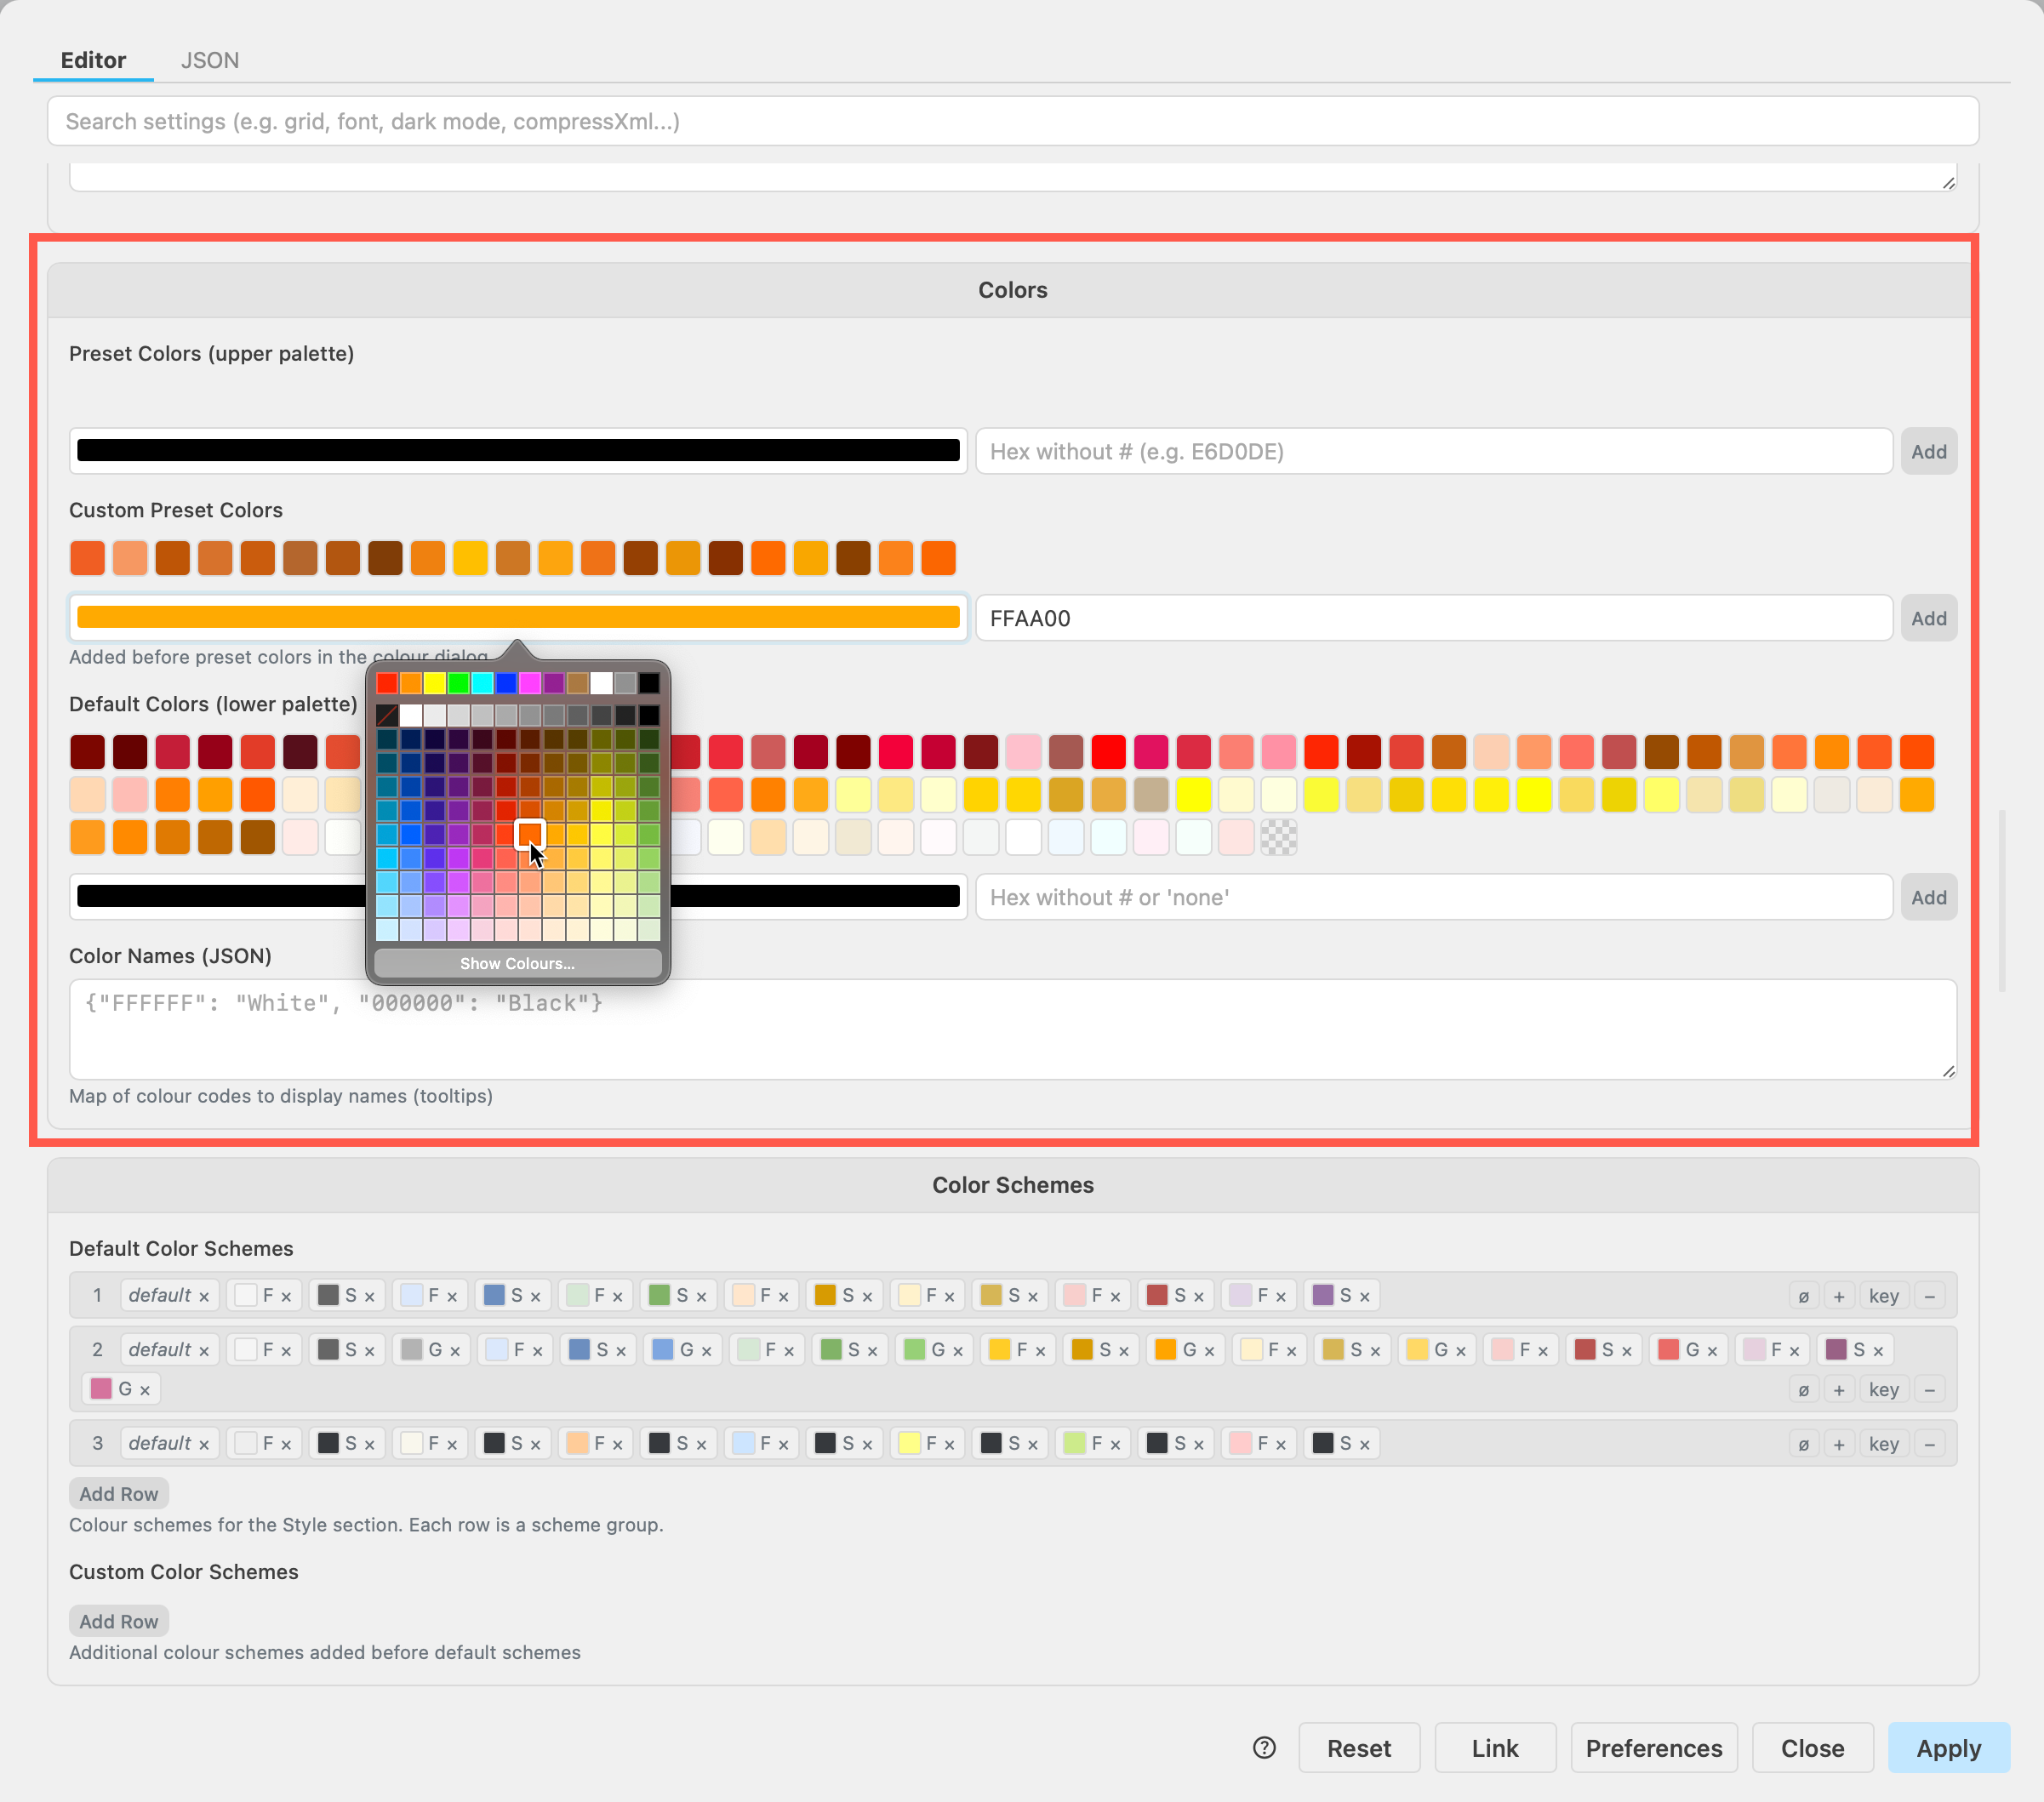This screenshot has width=2044, height=1802.
Task: Click the plus icon in scheme row 1
Action: (1839, 1296)
